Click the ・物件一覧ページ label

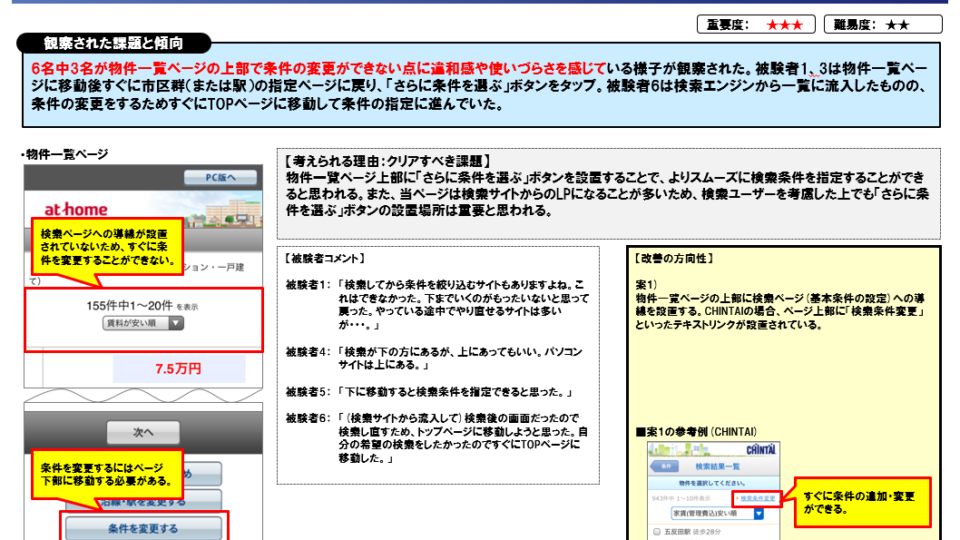64,154
